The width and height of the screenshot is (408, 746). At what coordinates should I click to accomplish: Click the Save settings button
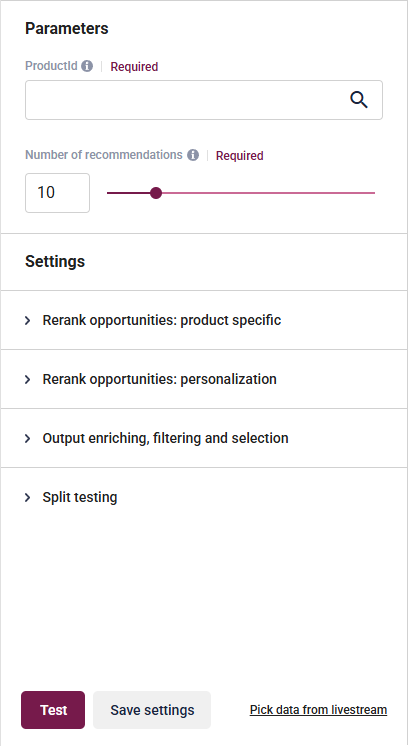point(152,710)
